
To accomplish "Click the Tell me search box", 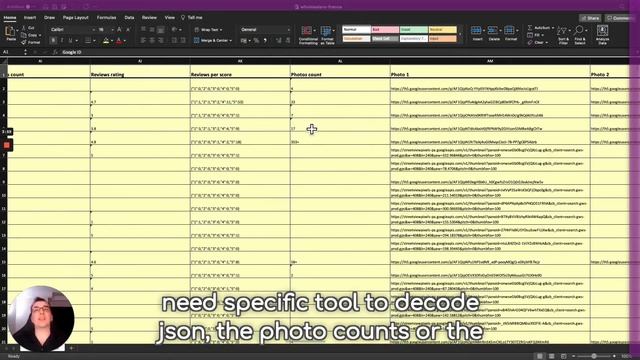I will (192, 18).
